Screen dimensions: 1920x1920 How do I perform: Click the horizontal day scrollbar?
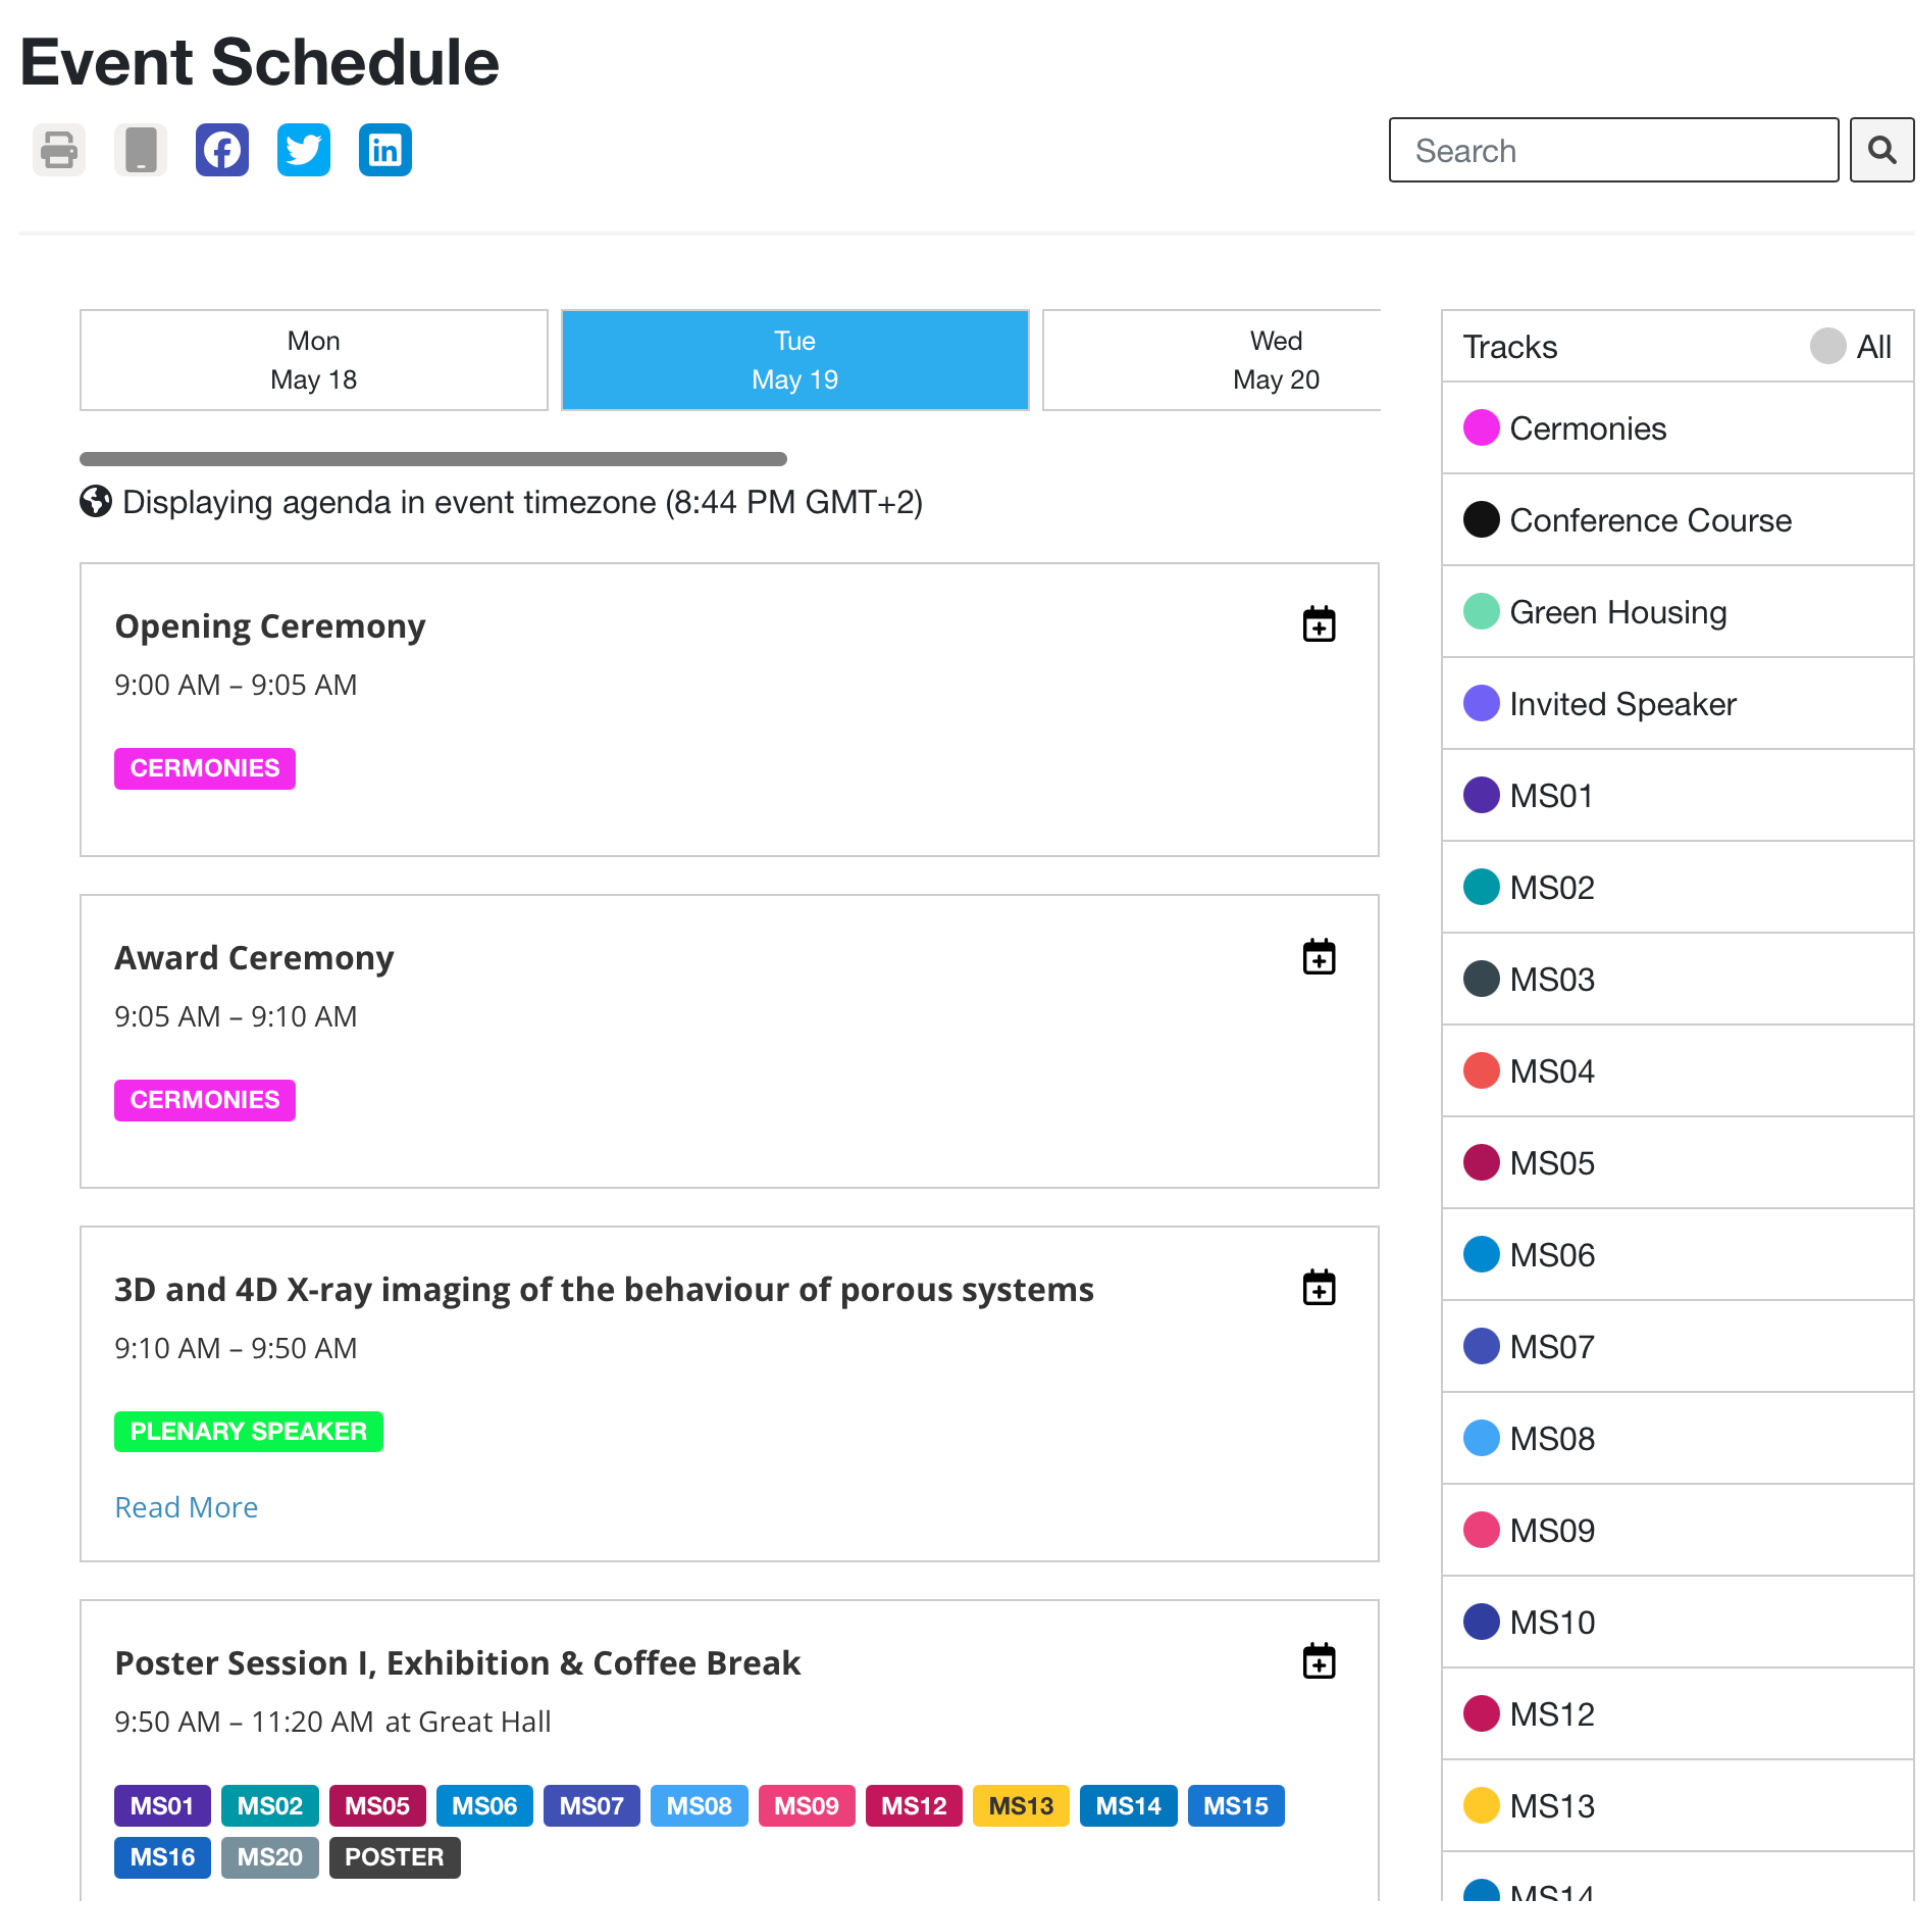(x=433, y=459)
